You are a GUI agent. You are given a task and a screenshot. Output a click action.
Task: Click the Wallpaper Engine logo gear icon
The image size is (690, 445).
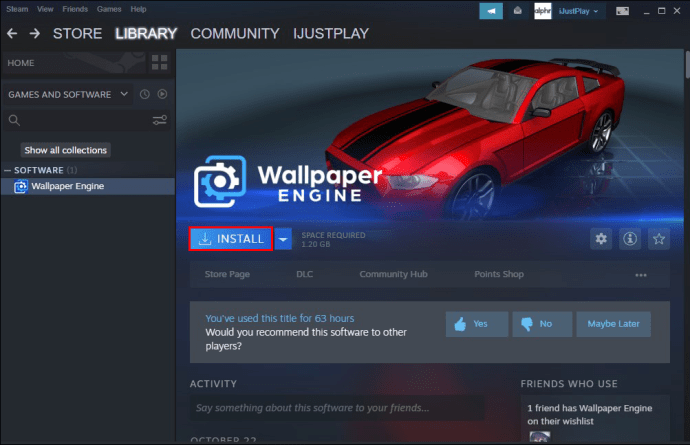[x=220, y=181]
